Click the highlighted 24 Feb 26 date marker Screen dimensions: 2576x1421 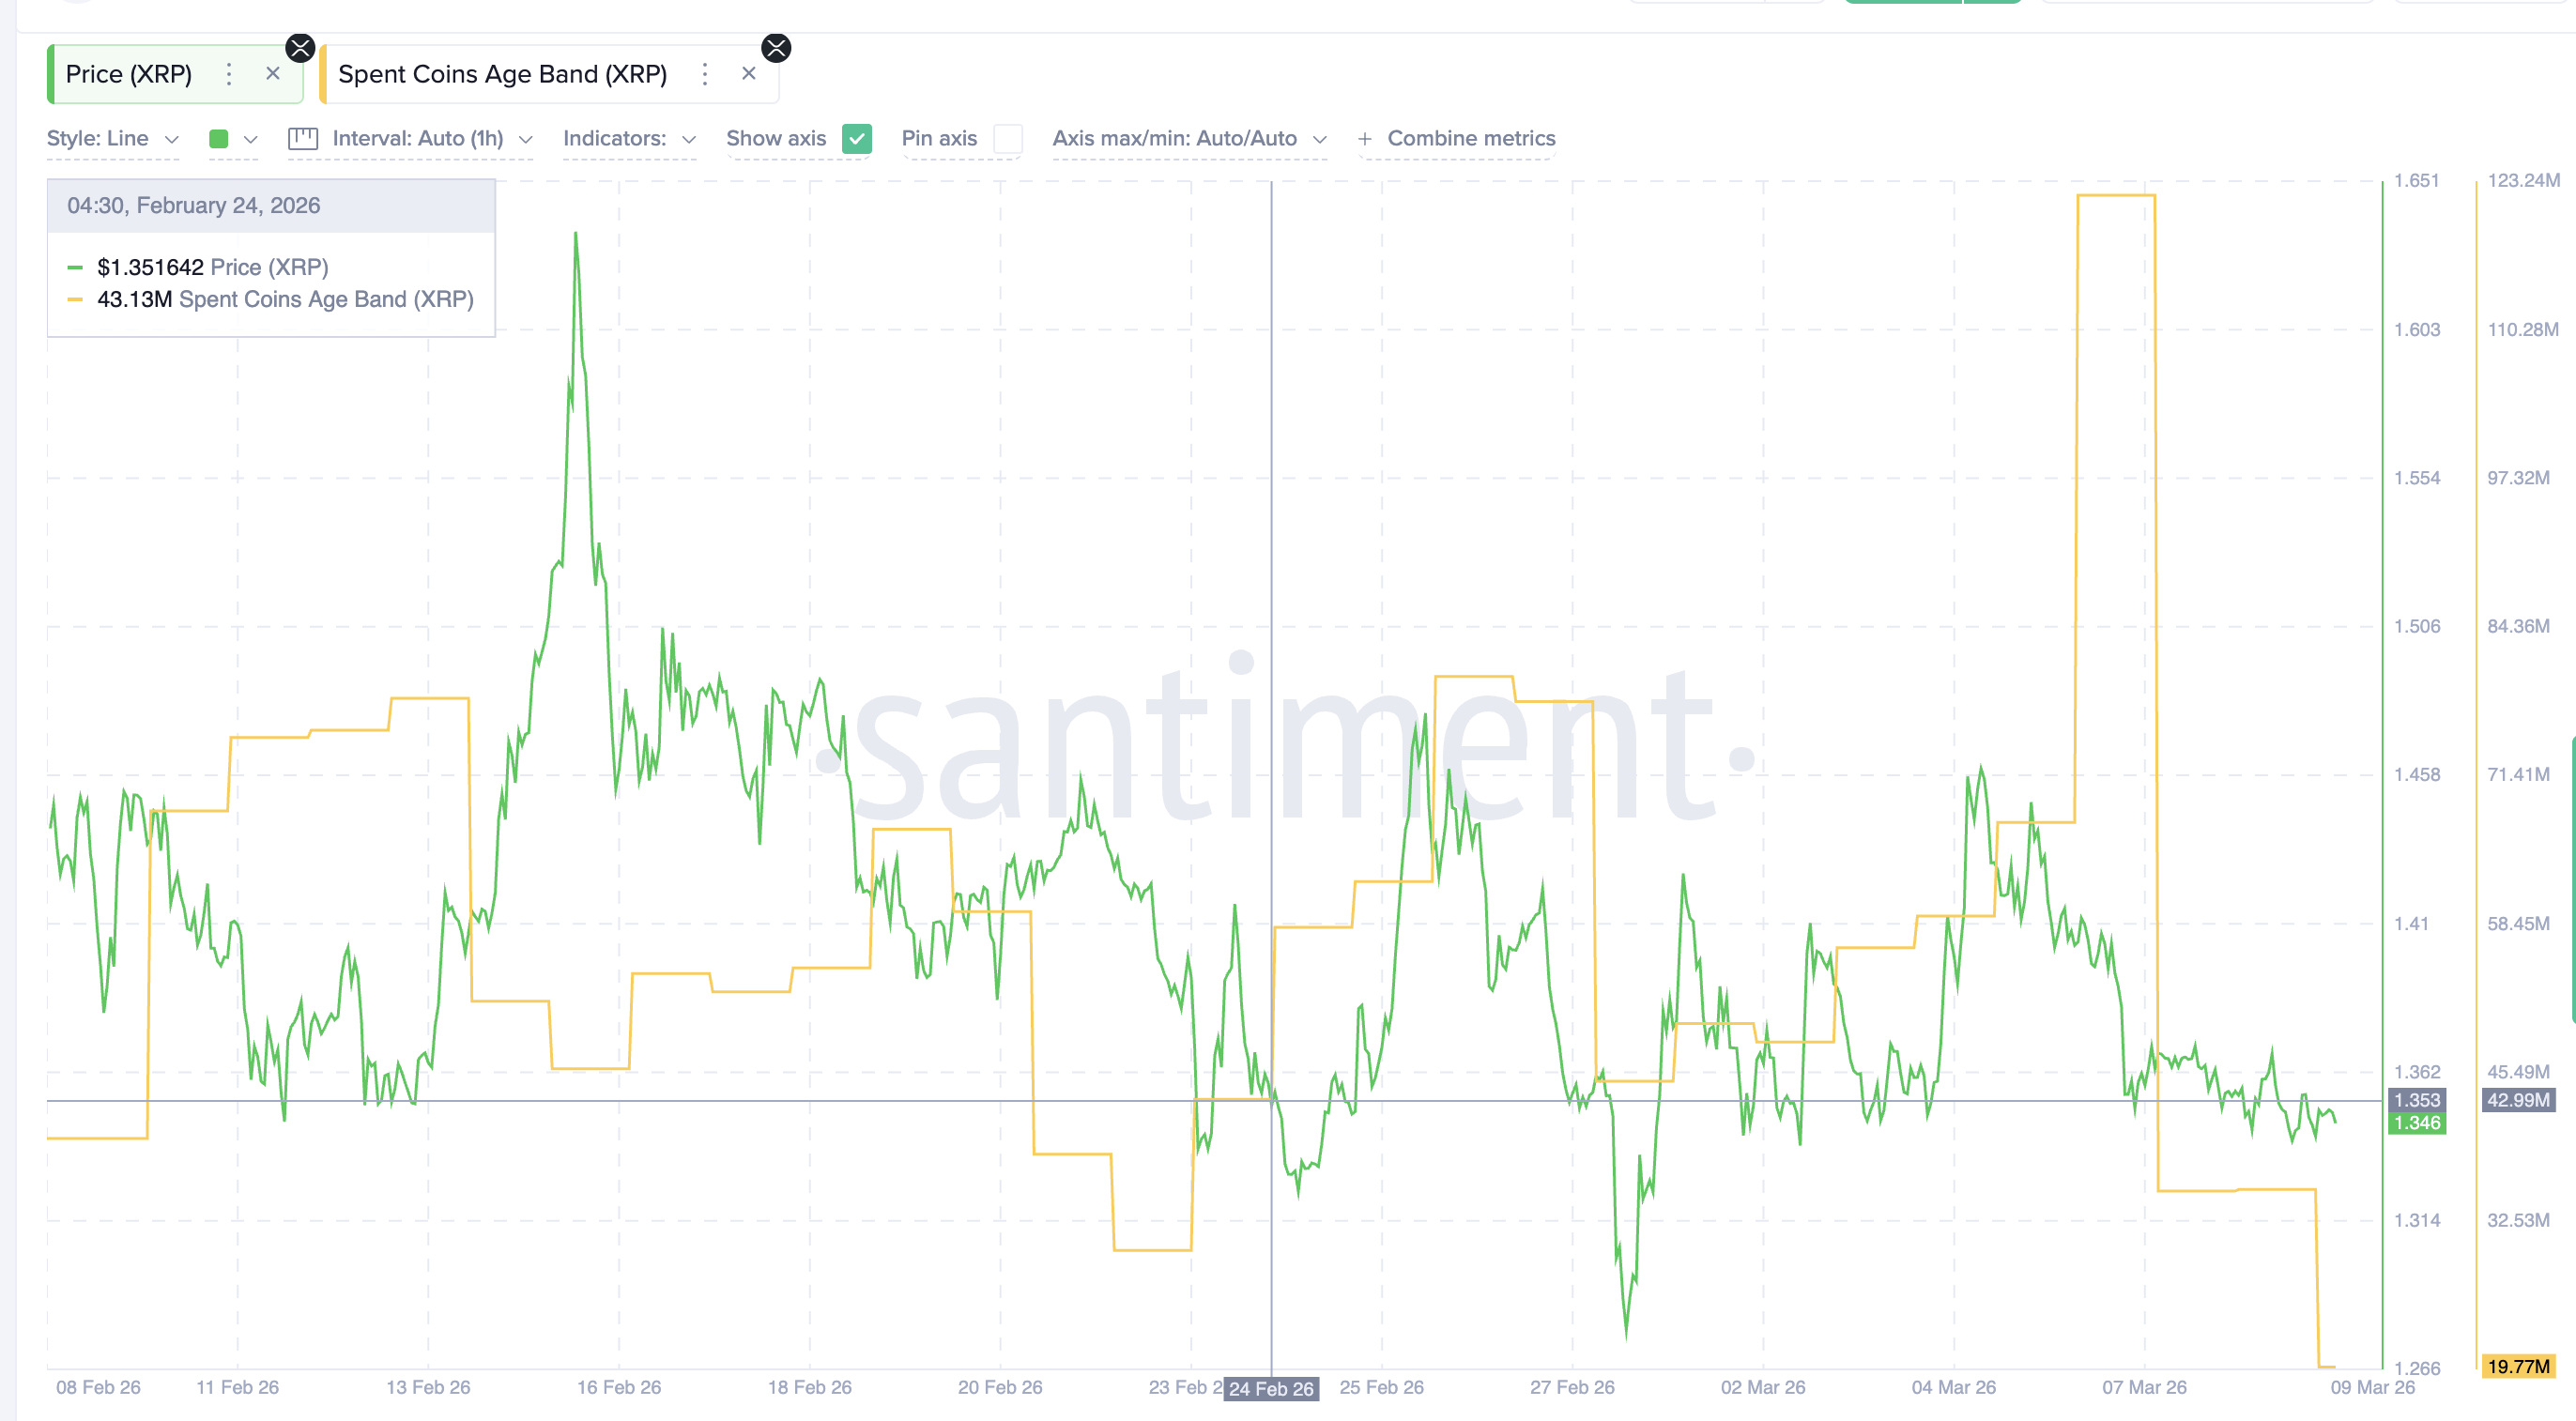coord(1271,1388)
